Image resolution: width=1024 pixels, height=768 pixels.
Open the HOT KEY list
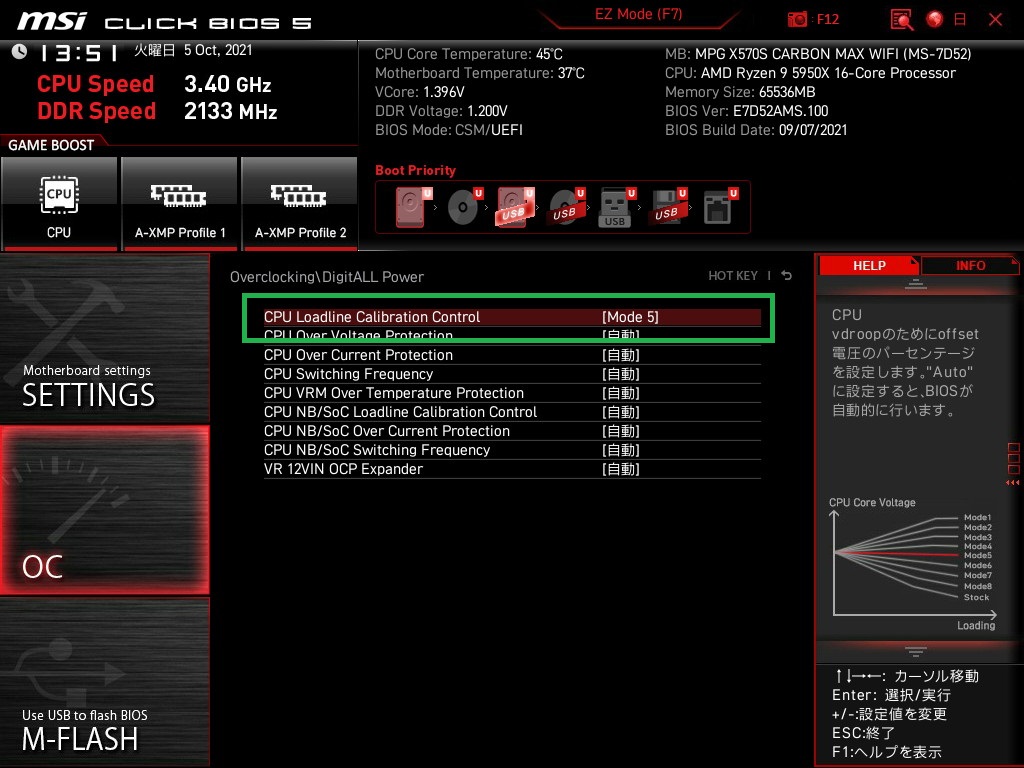pos(733,276)
